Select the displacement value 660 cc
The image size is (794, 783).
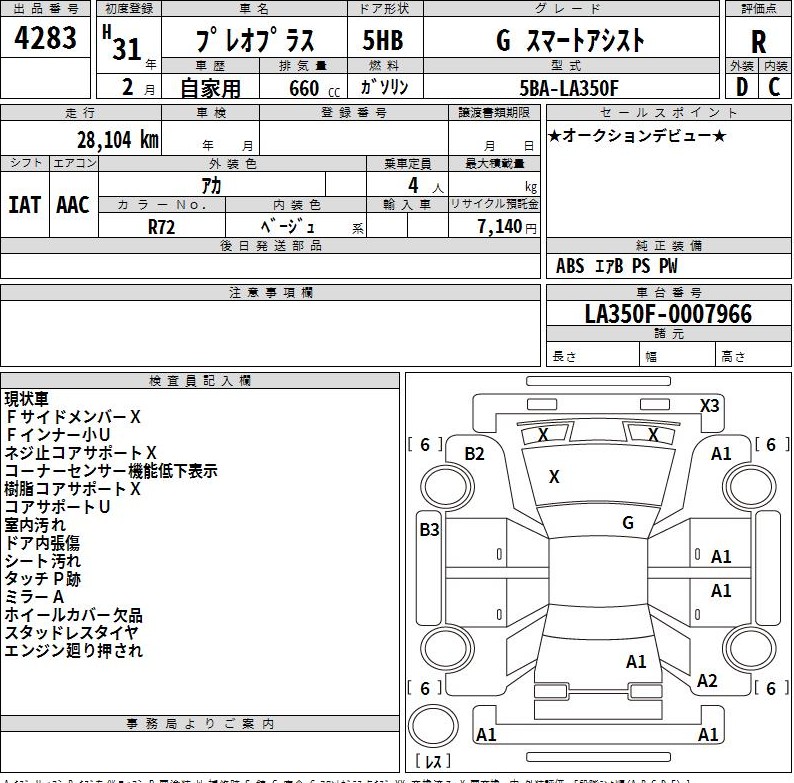(314, 88)
